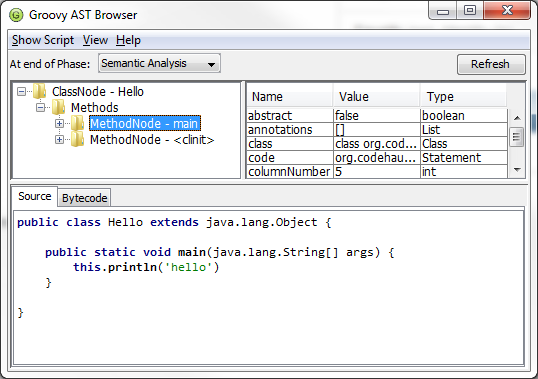The image size is (538, 379).
Task: Click the Refresh button
Action: coord(491,64)
